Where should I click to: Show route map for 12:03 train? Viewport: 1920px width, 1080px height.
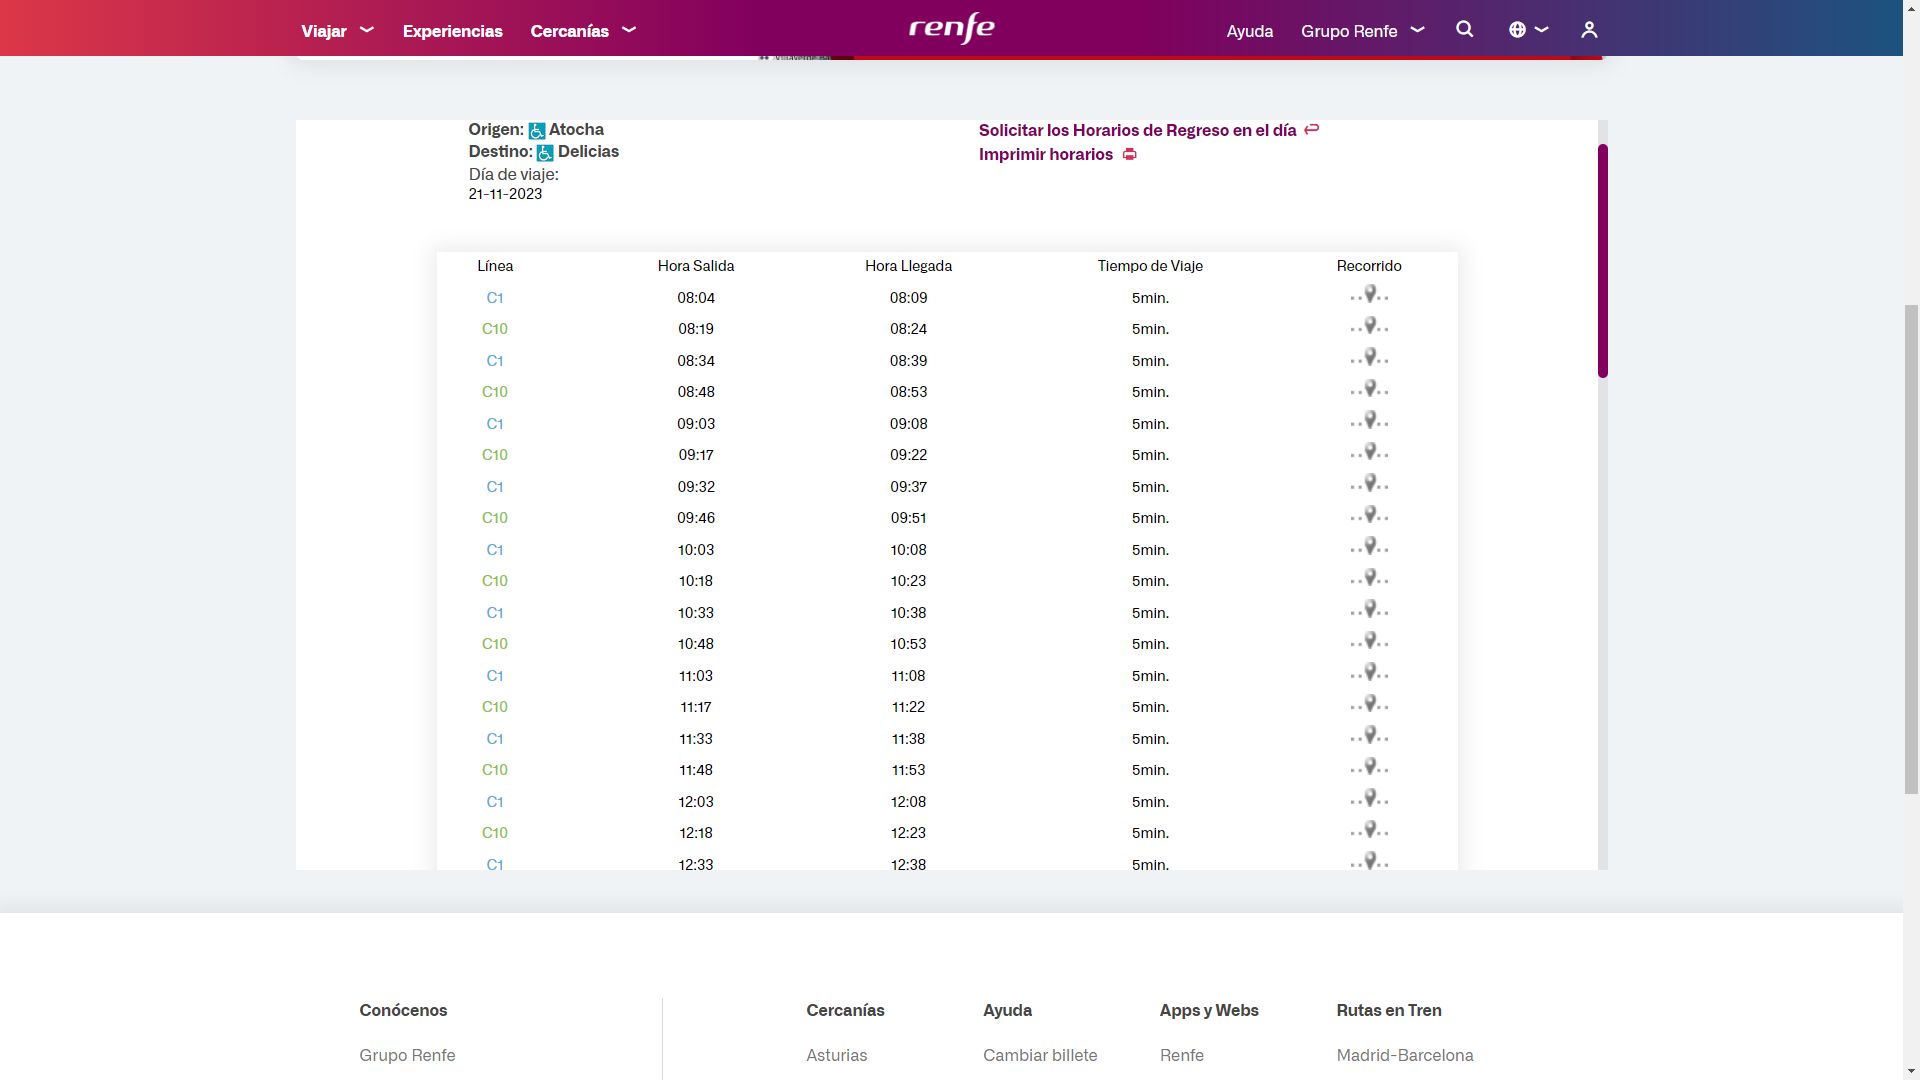pyautogui.click(x=1369, y=800)
